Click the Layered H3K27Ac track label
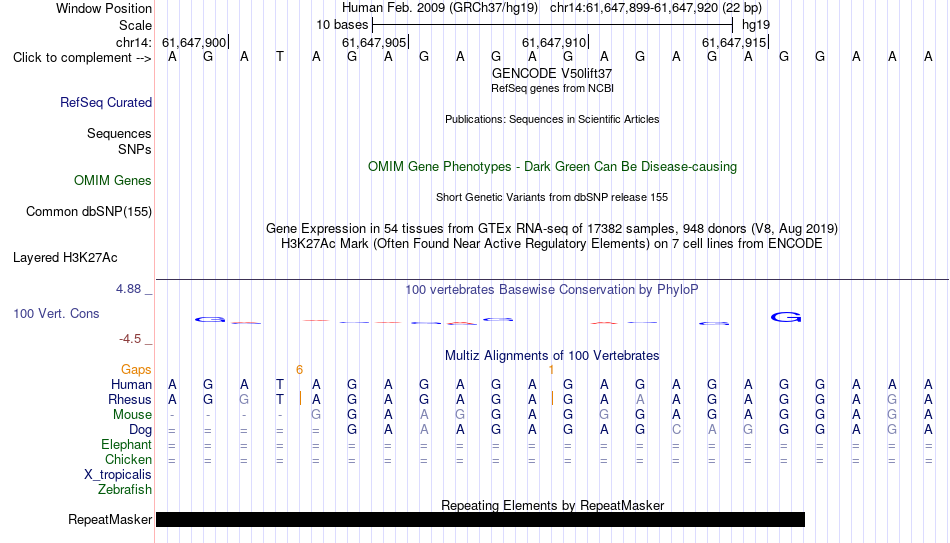Viewport: 950px width, 543px height. 65,258
